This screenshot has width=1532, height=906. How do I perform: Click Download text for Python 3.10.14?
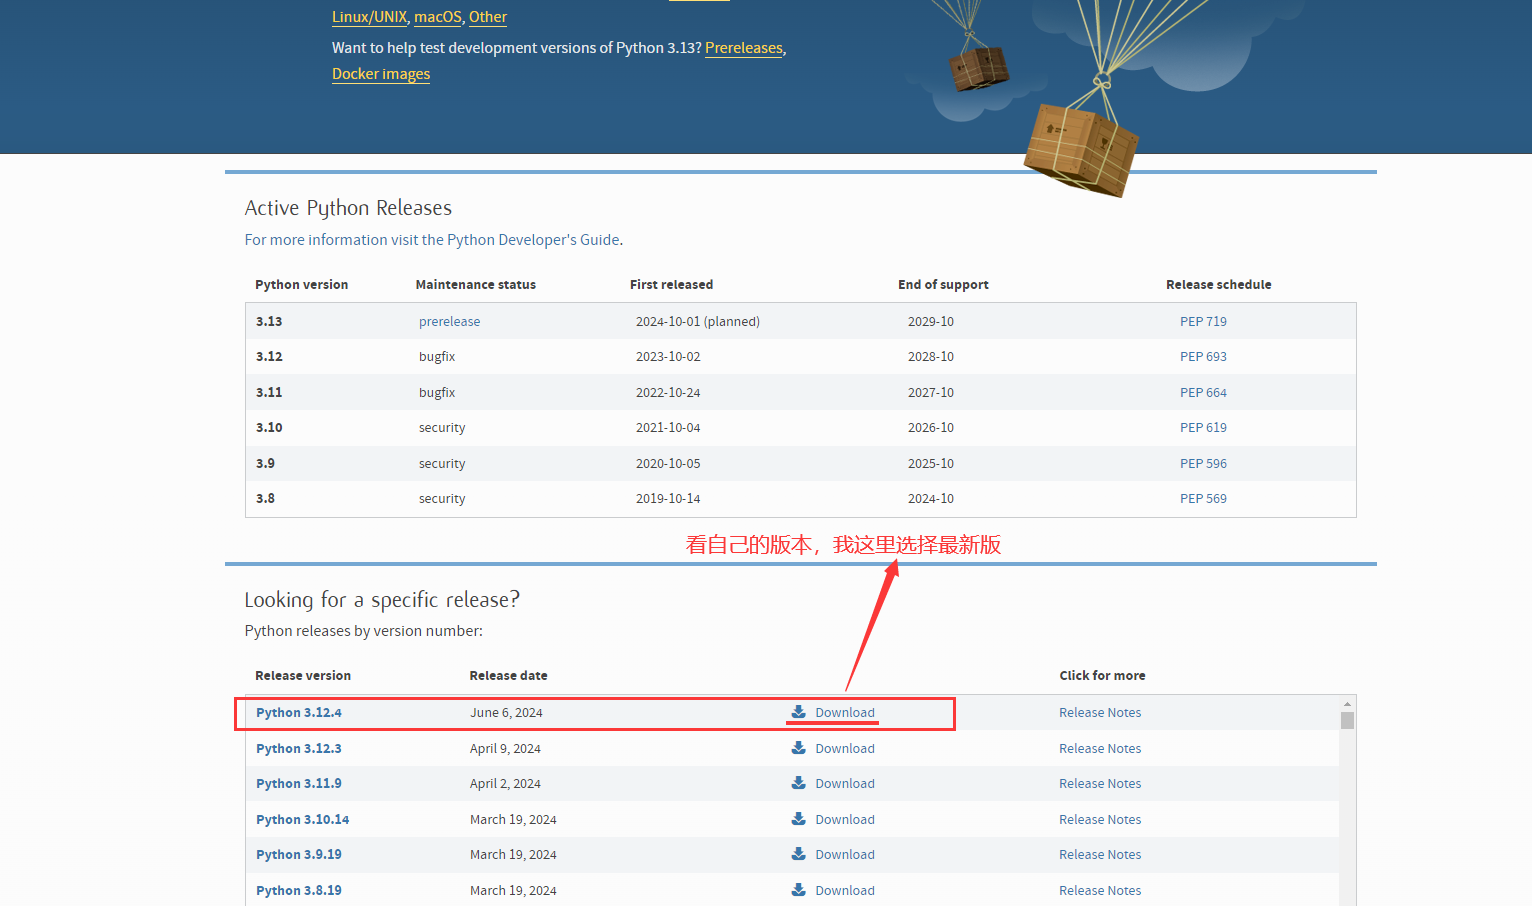click(845, 819)
